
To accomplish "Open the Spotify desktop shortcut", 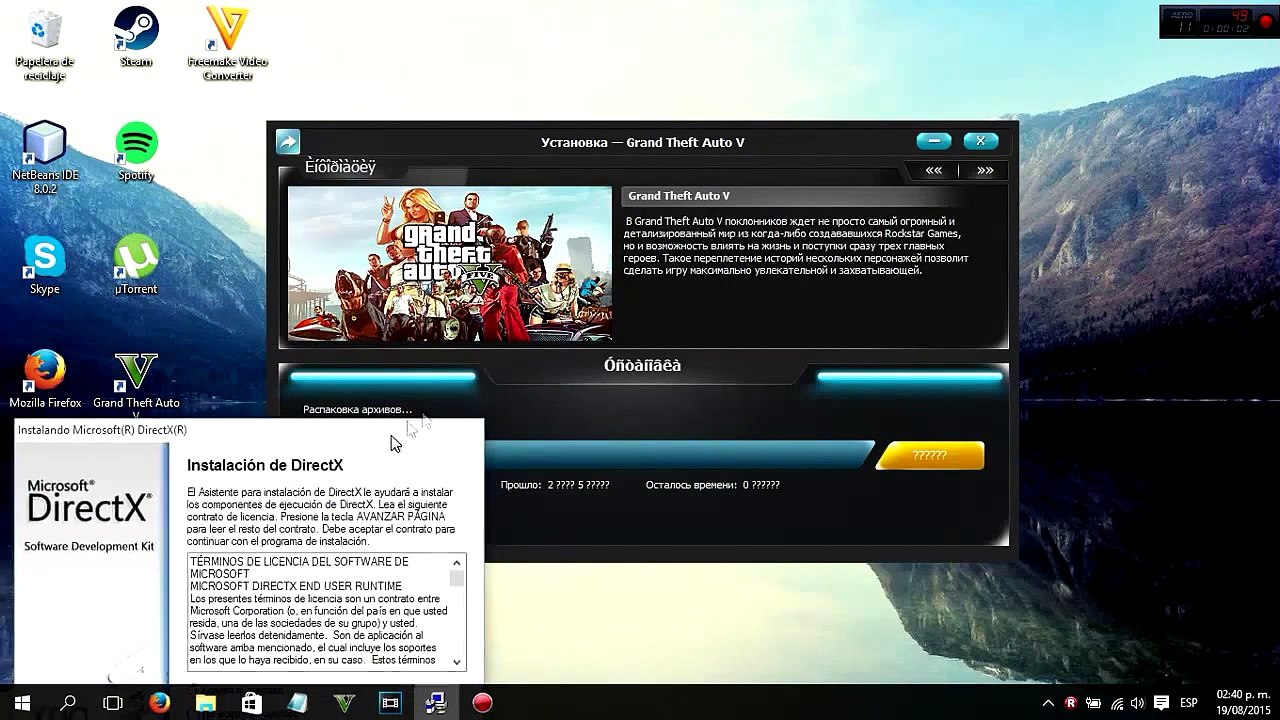I will click(x=136, y=152).
